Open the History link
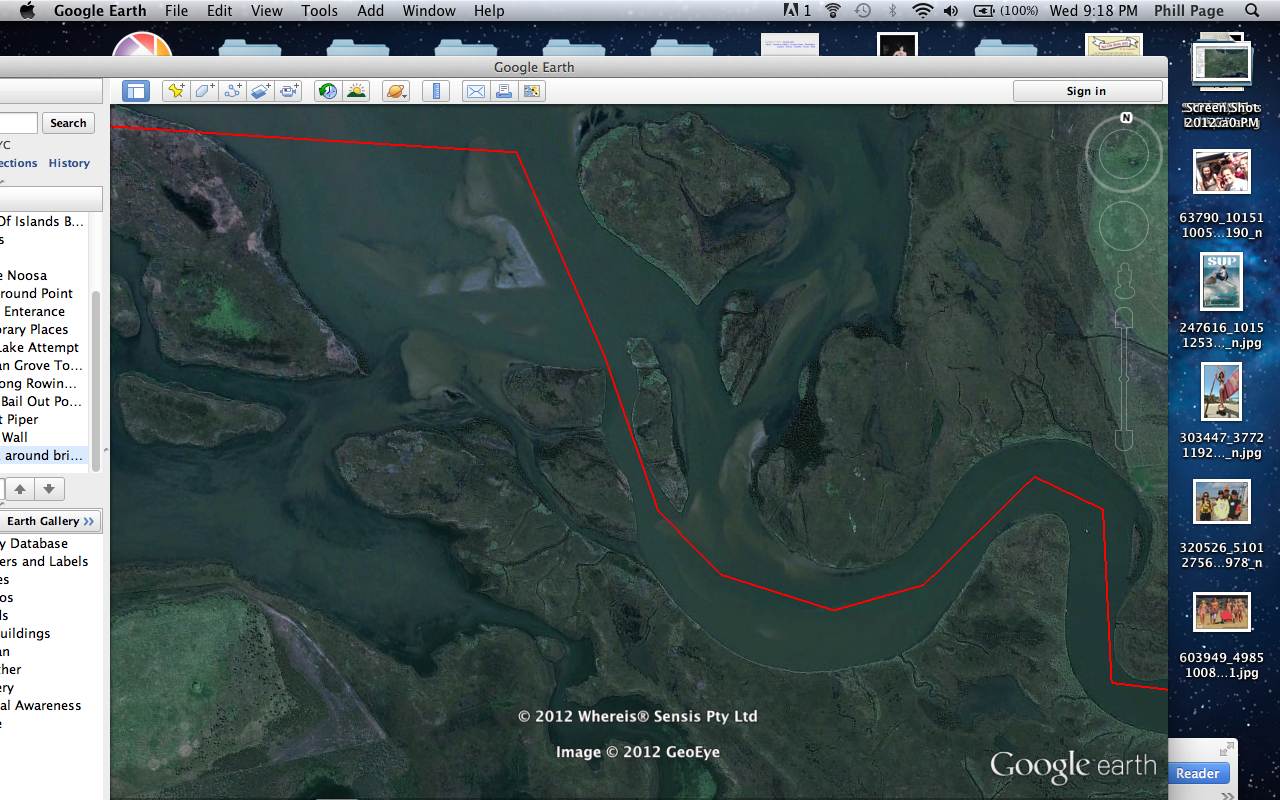The height and width of the screenshot is (800, 1280). pyautogui.click(x=69, y=163)
